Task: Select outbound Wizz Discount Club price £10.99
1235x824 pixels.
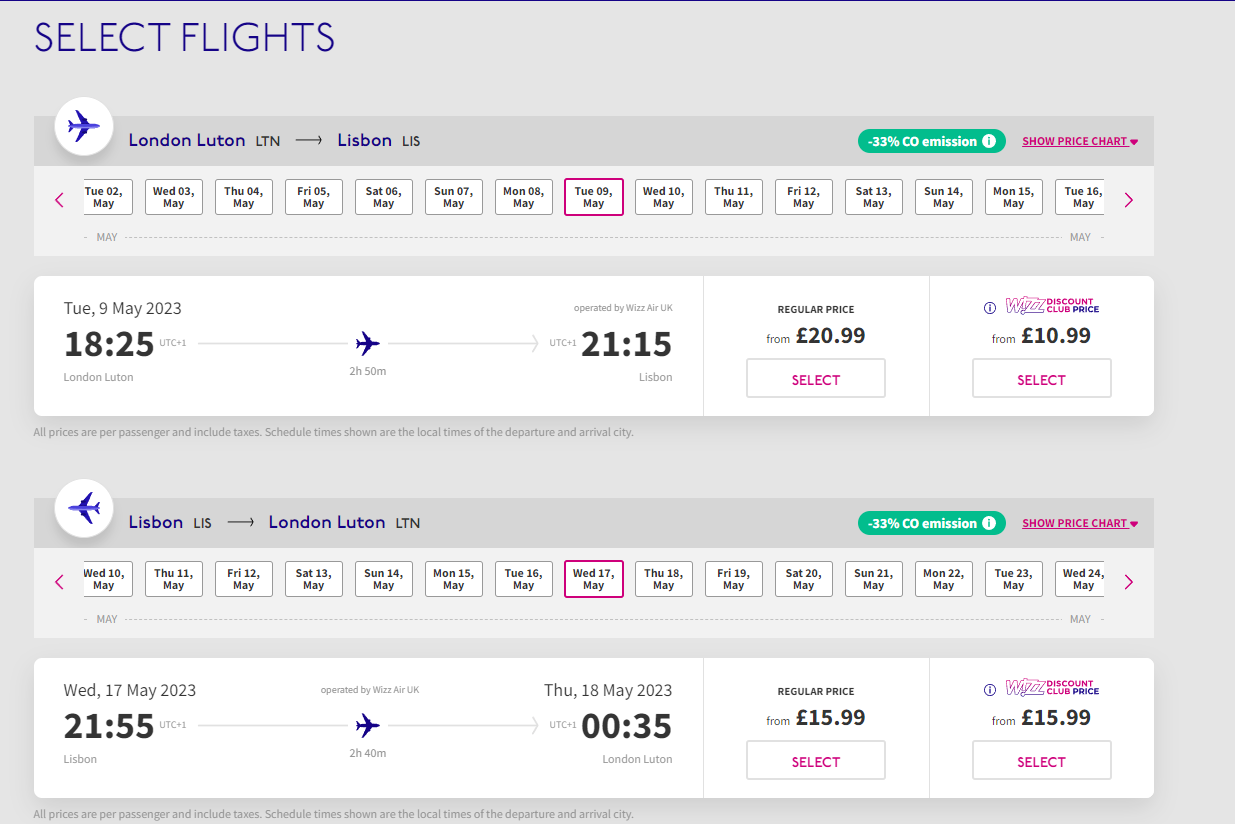Action: (1042, 379)
